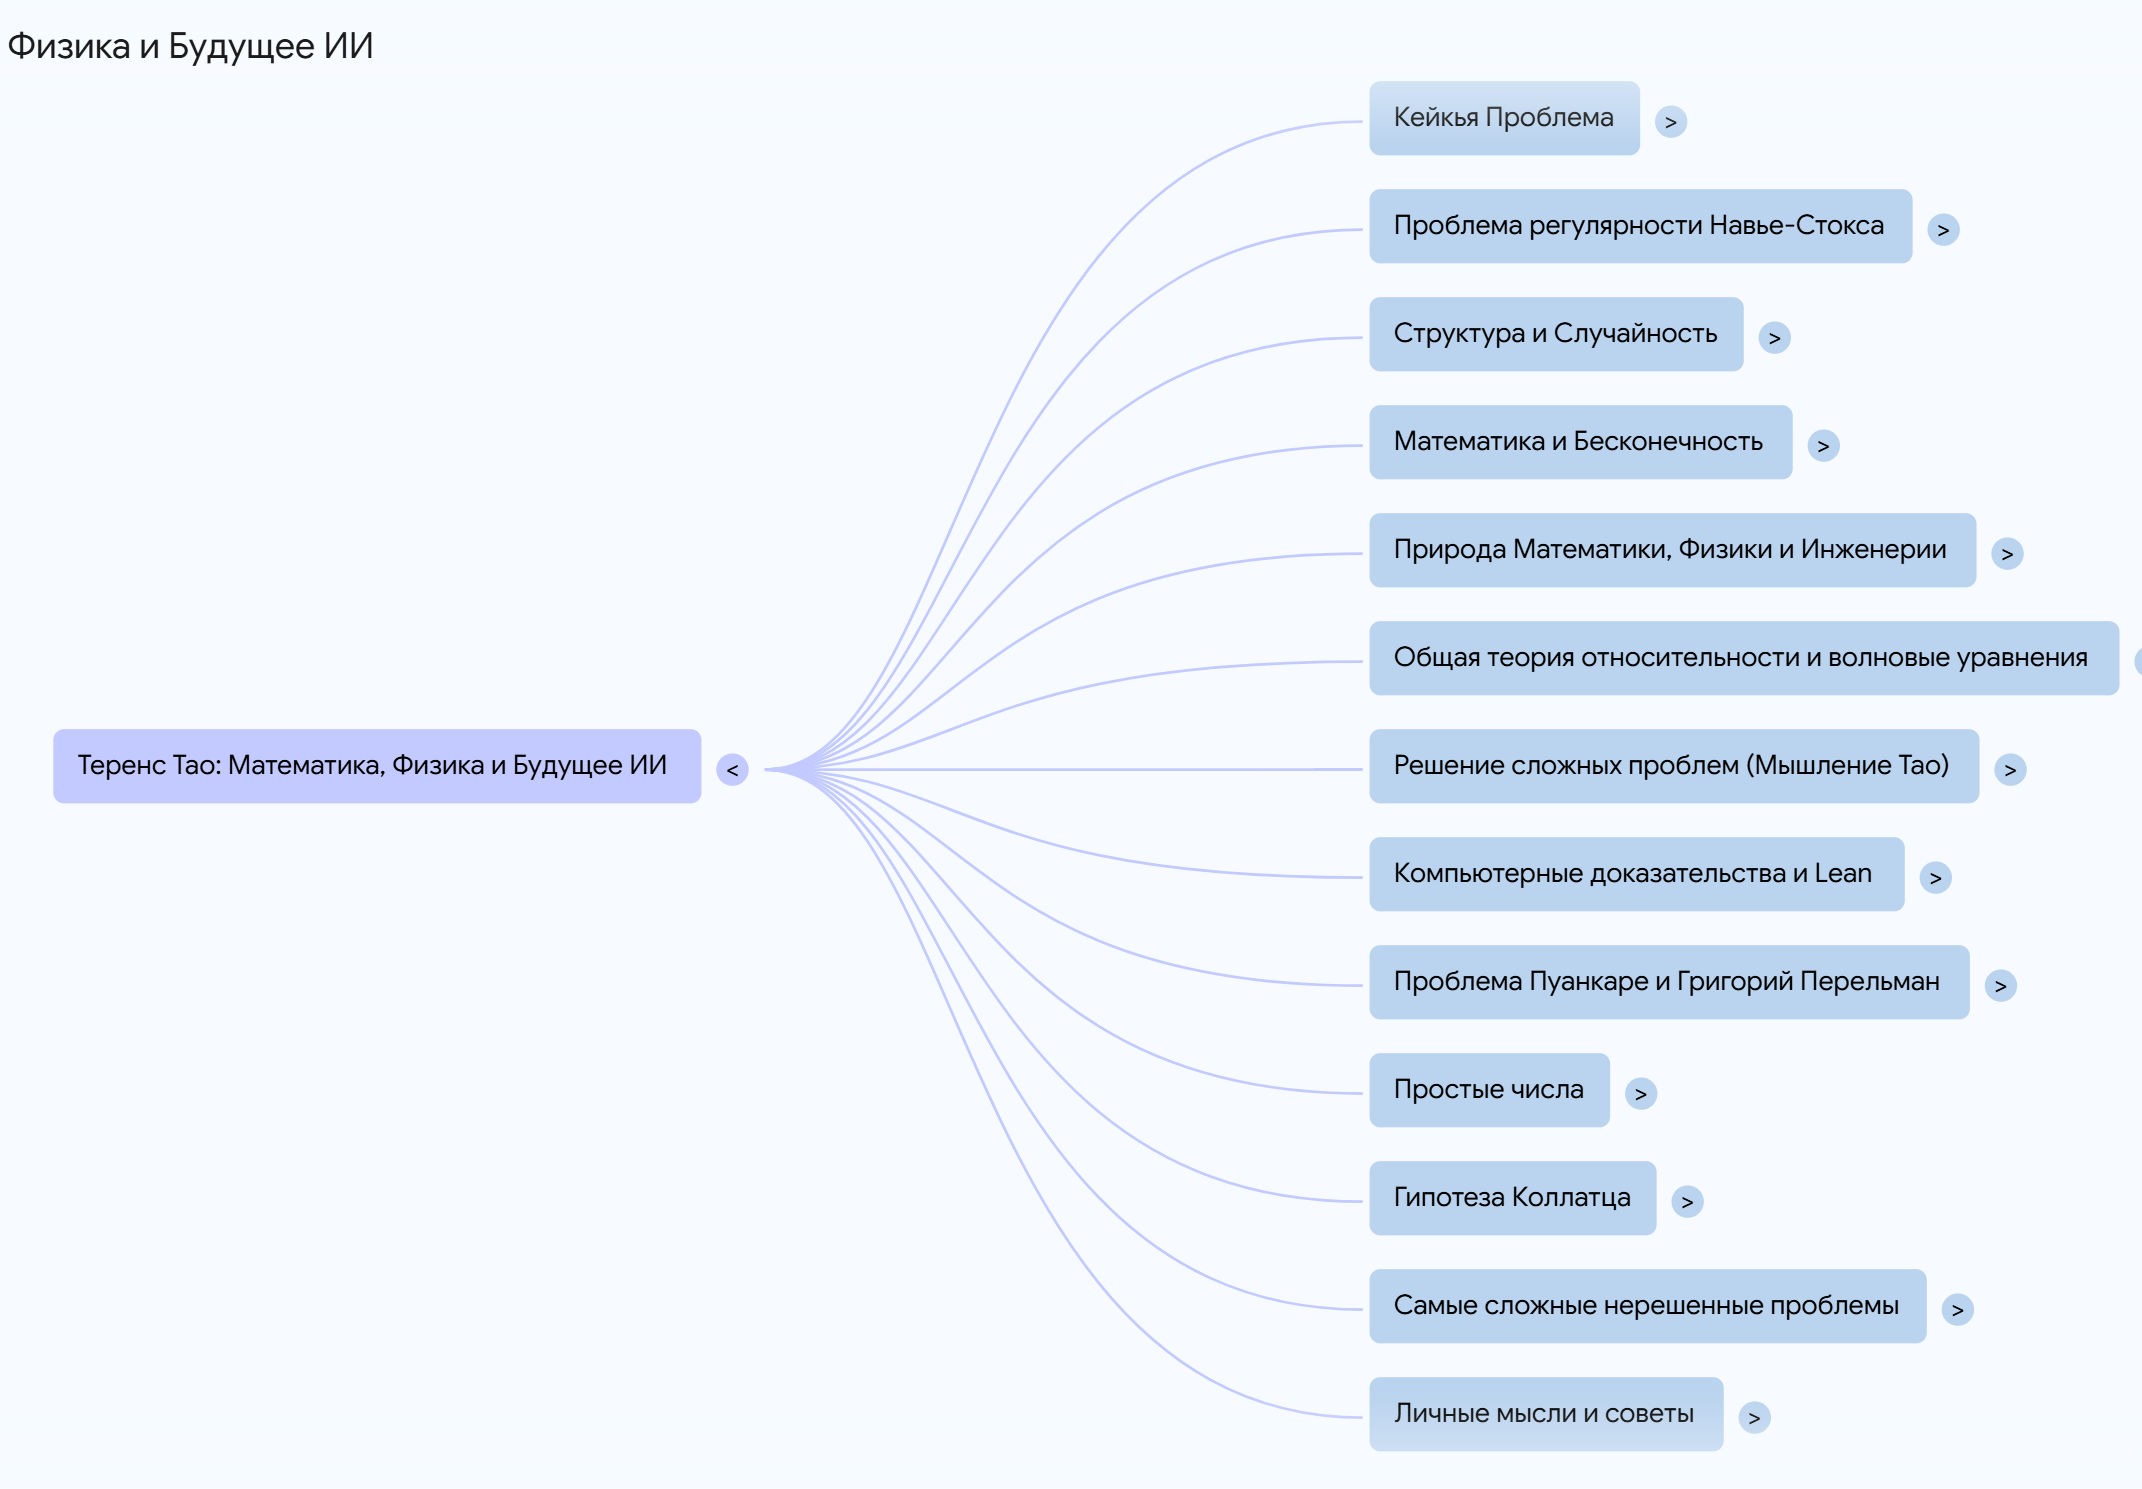
Task: Click the Физика и Будущее ИИ title
Action: click(190, 46)
